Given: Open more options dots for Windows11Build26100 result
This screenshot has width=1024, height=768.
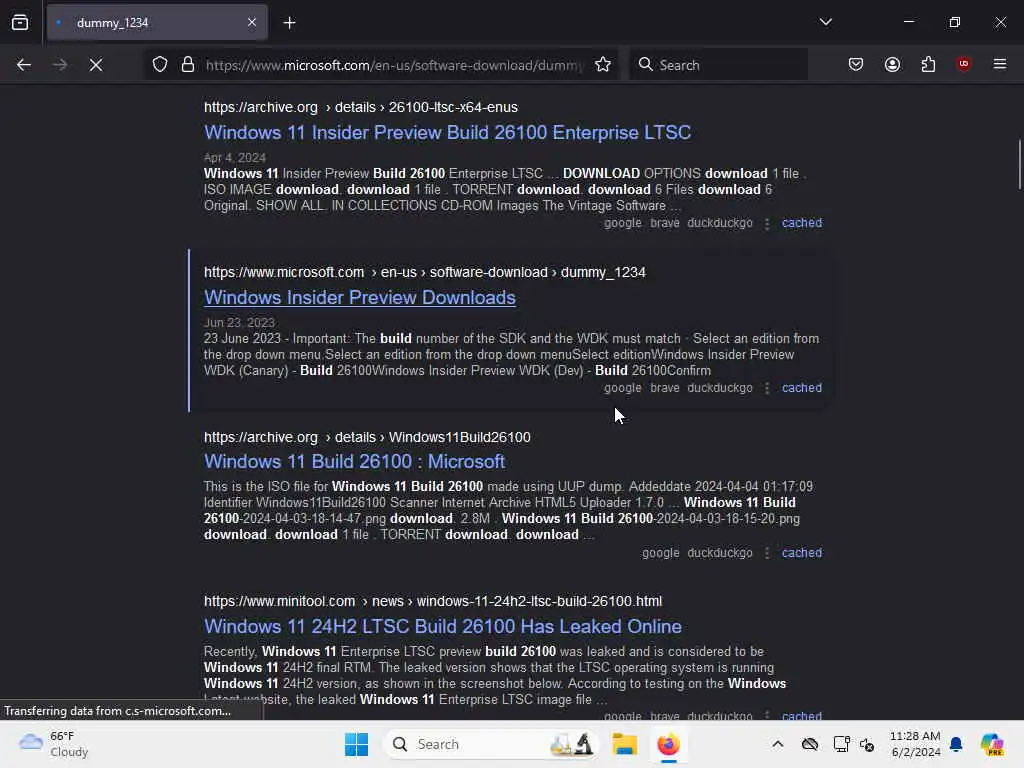Looking at the screenshot, I should tap(767, 553).
